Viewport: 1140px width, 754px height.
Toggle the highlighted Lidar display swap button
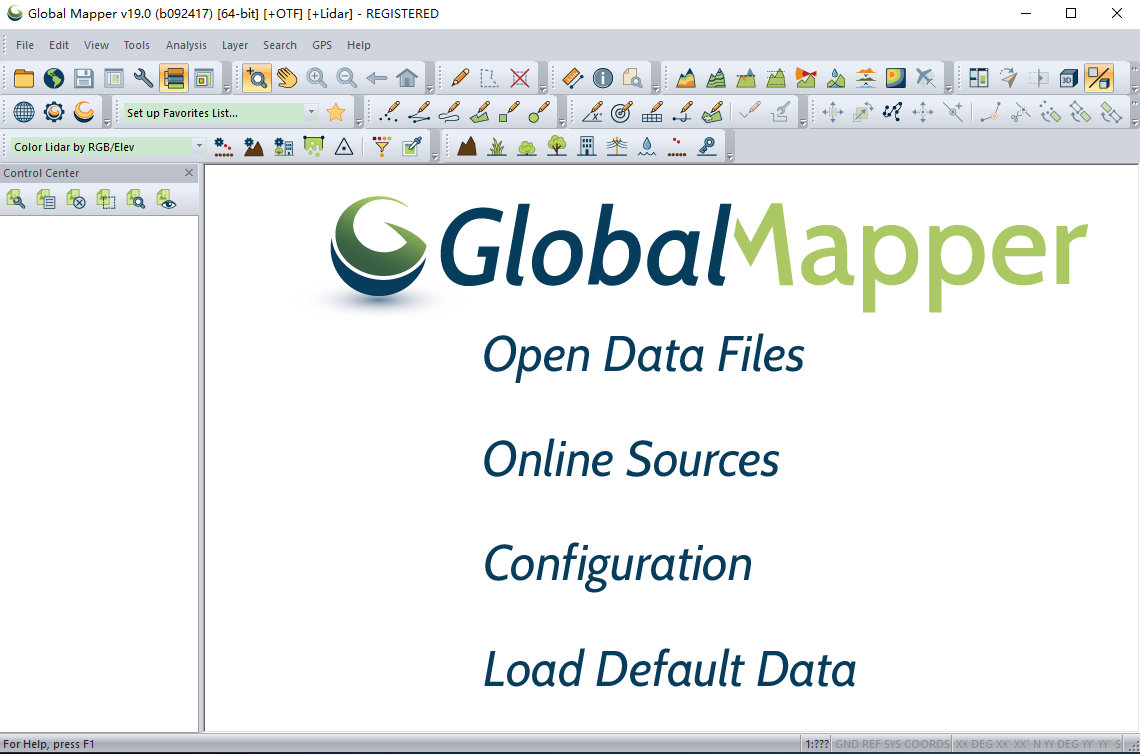1099,77
